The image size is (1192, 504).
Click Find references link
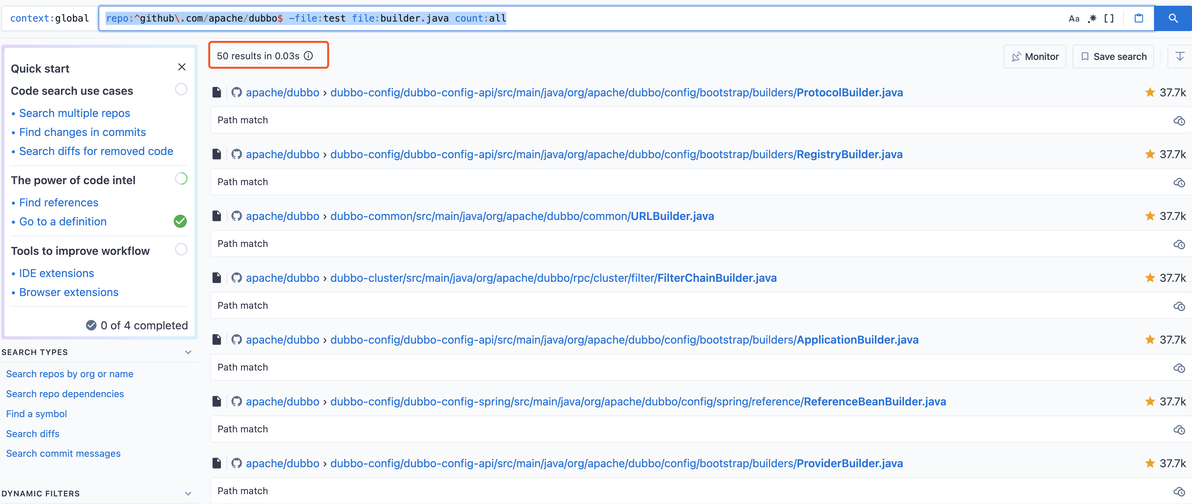(59, 202)
